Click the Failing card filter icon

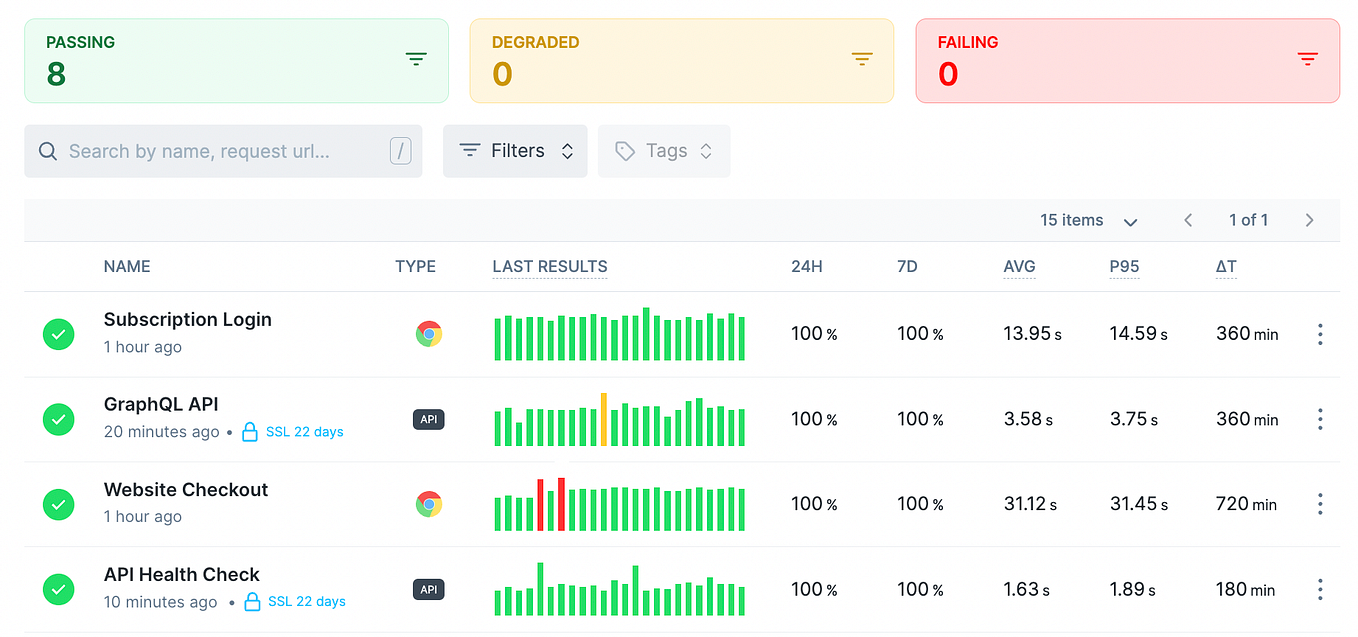1307,60
